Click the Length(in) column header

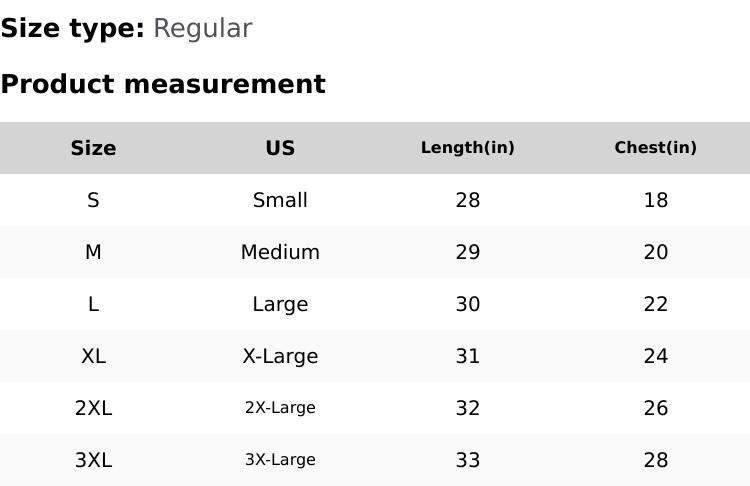coord(467,148)
